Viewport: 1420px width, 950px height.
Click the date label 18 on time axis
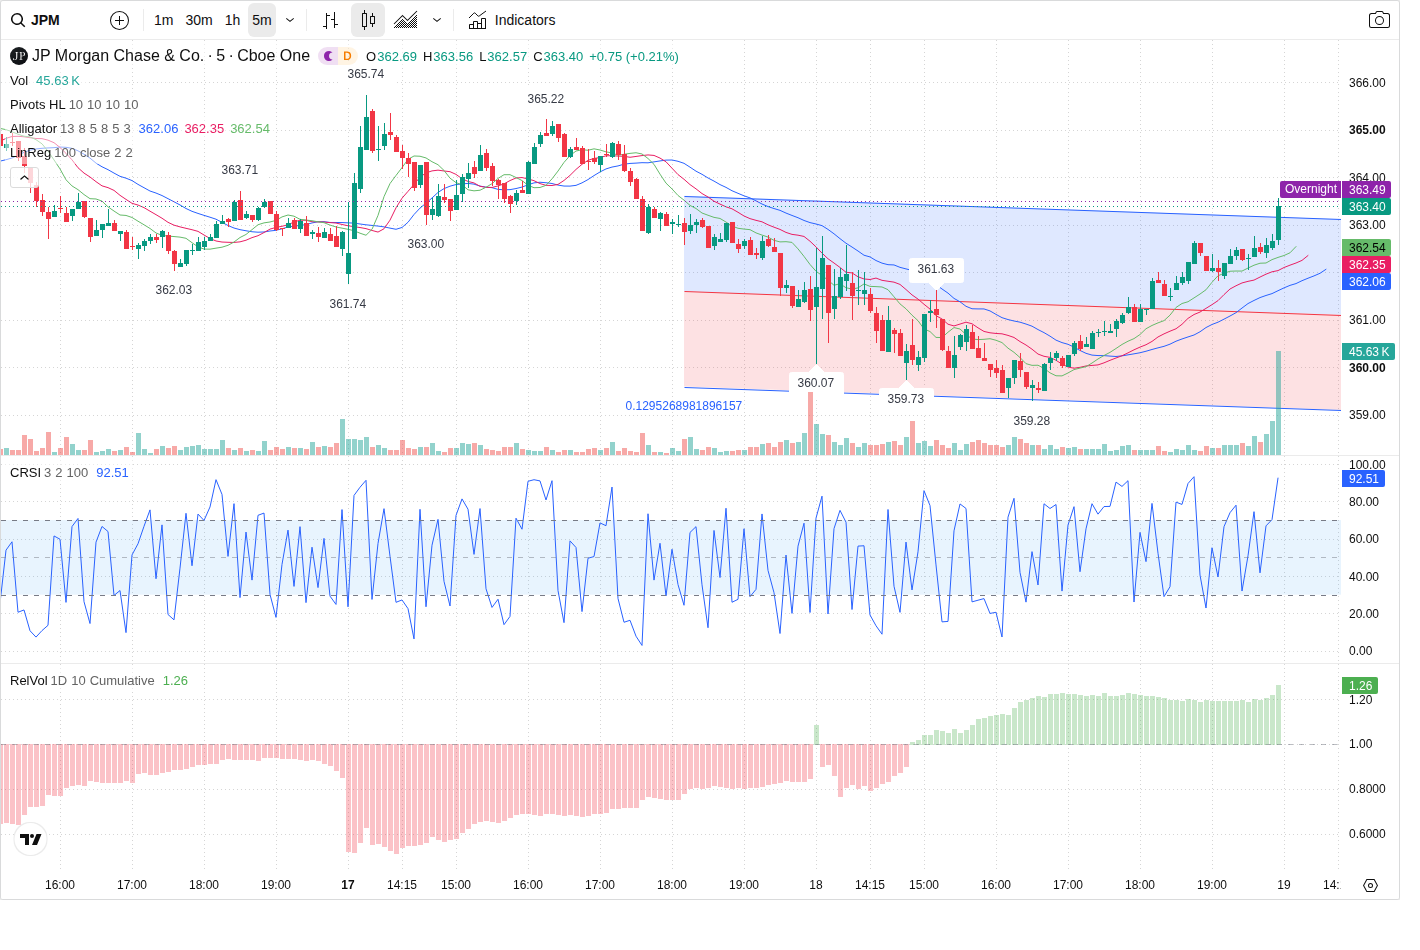[x=816, y=885]
